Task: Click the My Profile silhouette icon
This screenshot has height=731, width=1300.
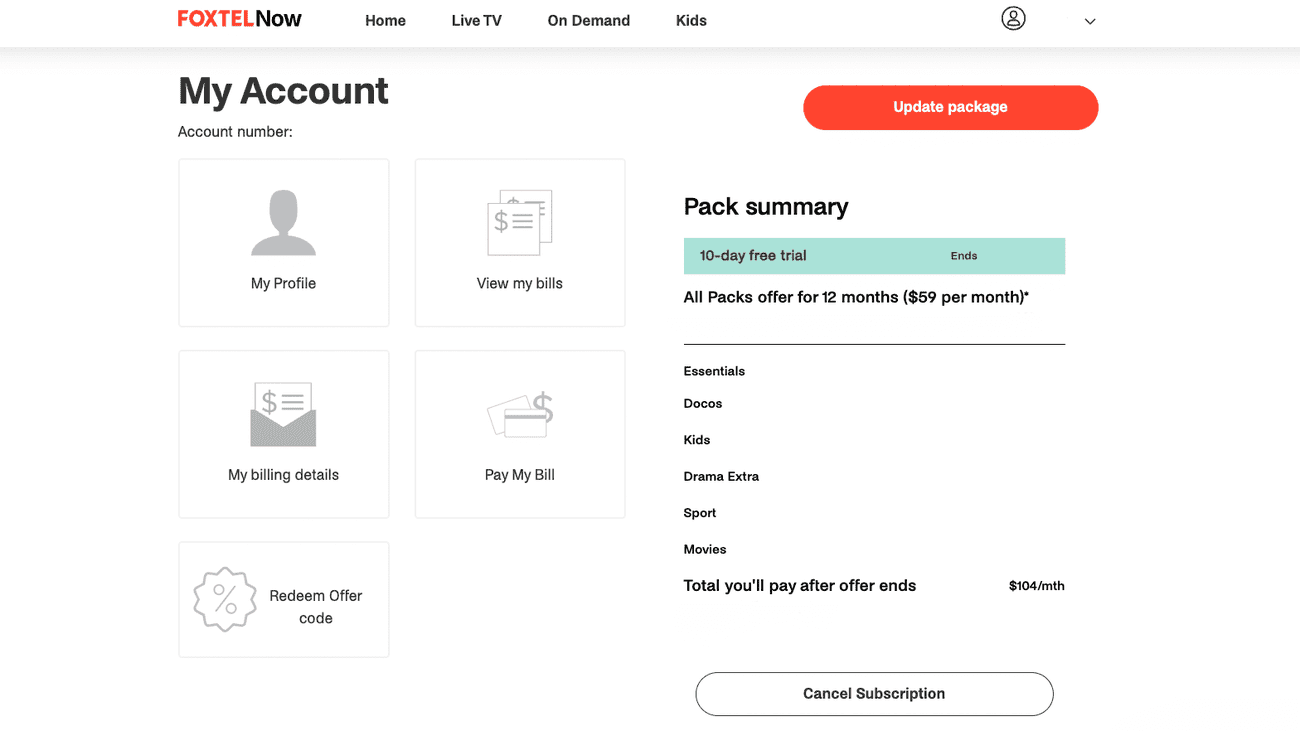Action: pyautogui.click(x=283, y=222)
